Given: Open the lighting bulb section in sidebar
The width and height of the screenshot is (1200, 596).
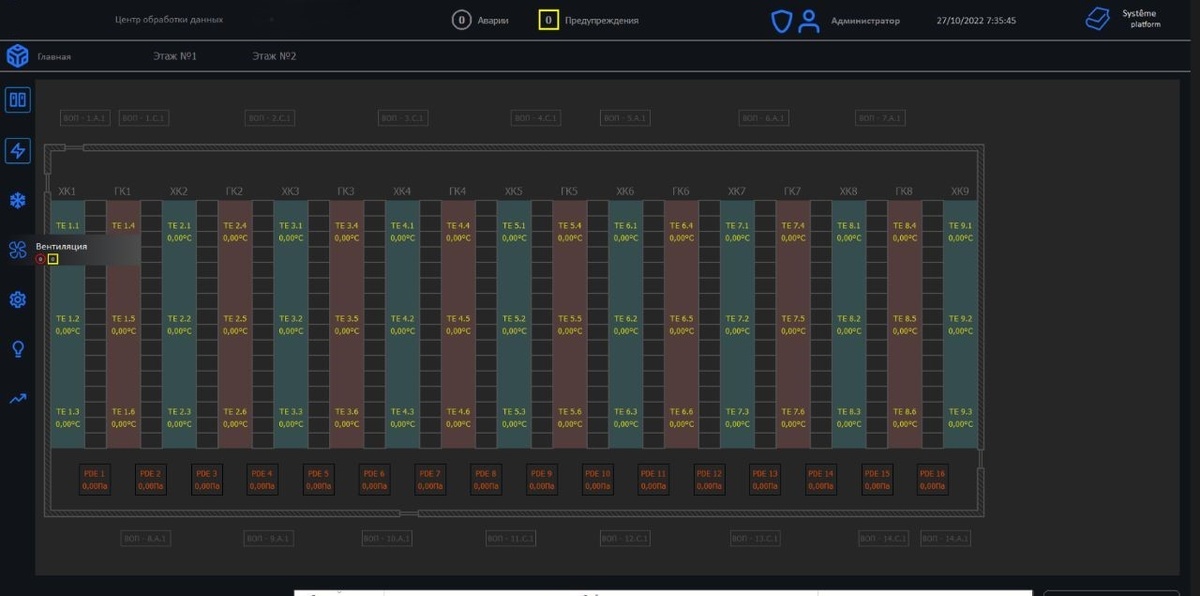Looking at the screenshot, I should pos(17,348).
